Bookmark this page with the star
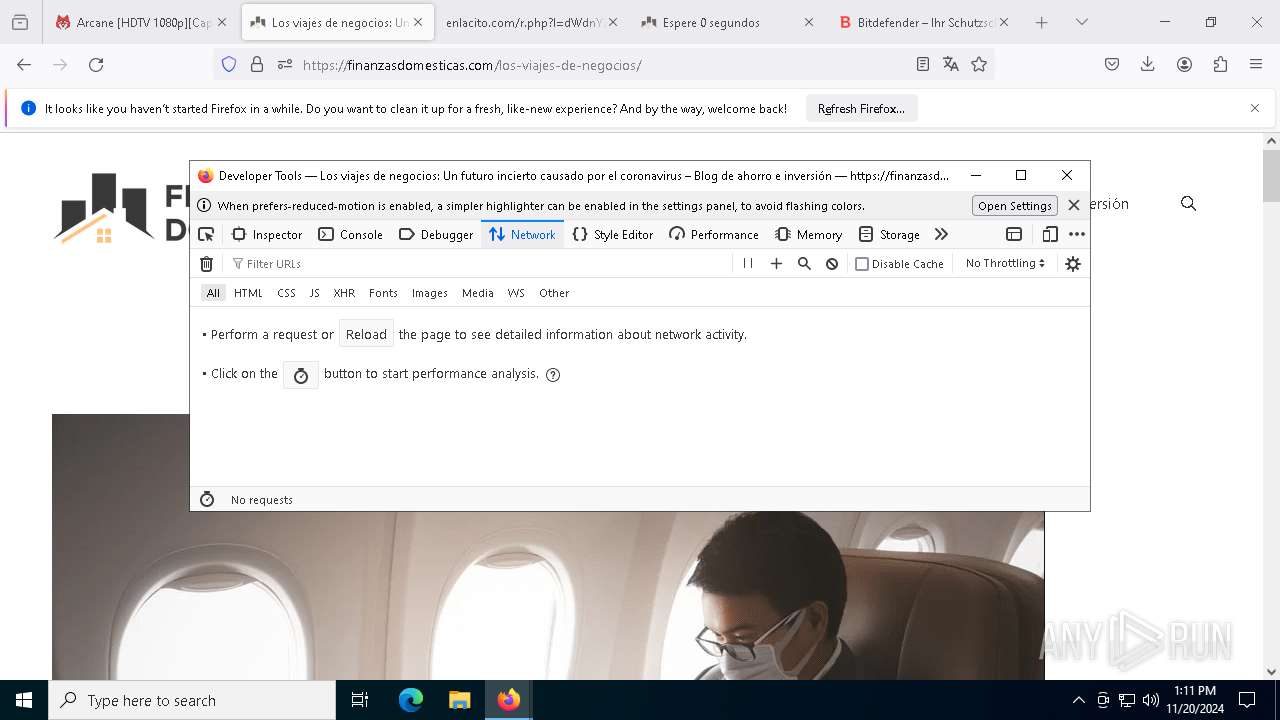Image resolution: width=1280 pixels, height=720 pixels. point(979,64)
